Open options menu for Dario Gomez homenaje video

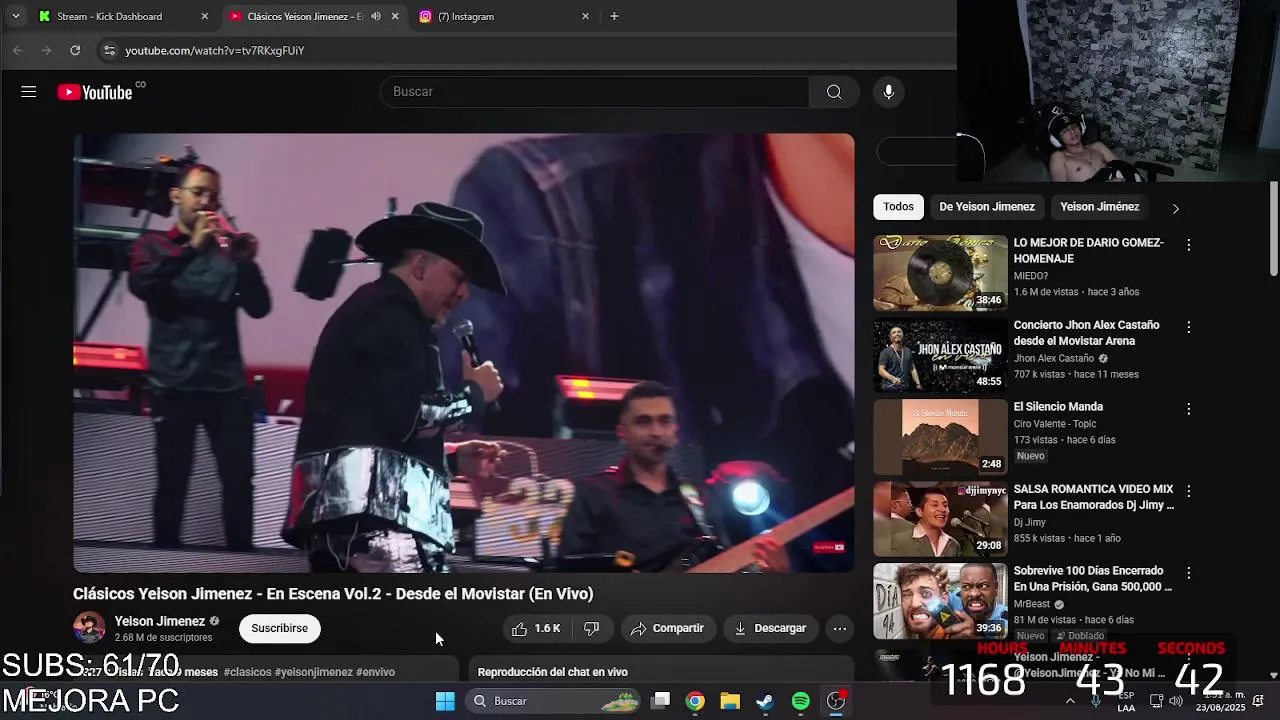(1188, 245)
